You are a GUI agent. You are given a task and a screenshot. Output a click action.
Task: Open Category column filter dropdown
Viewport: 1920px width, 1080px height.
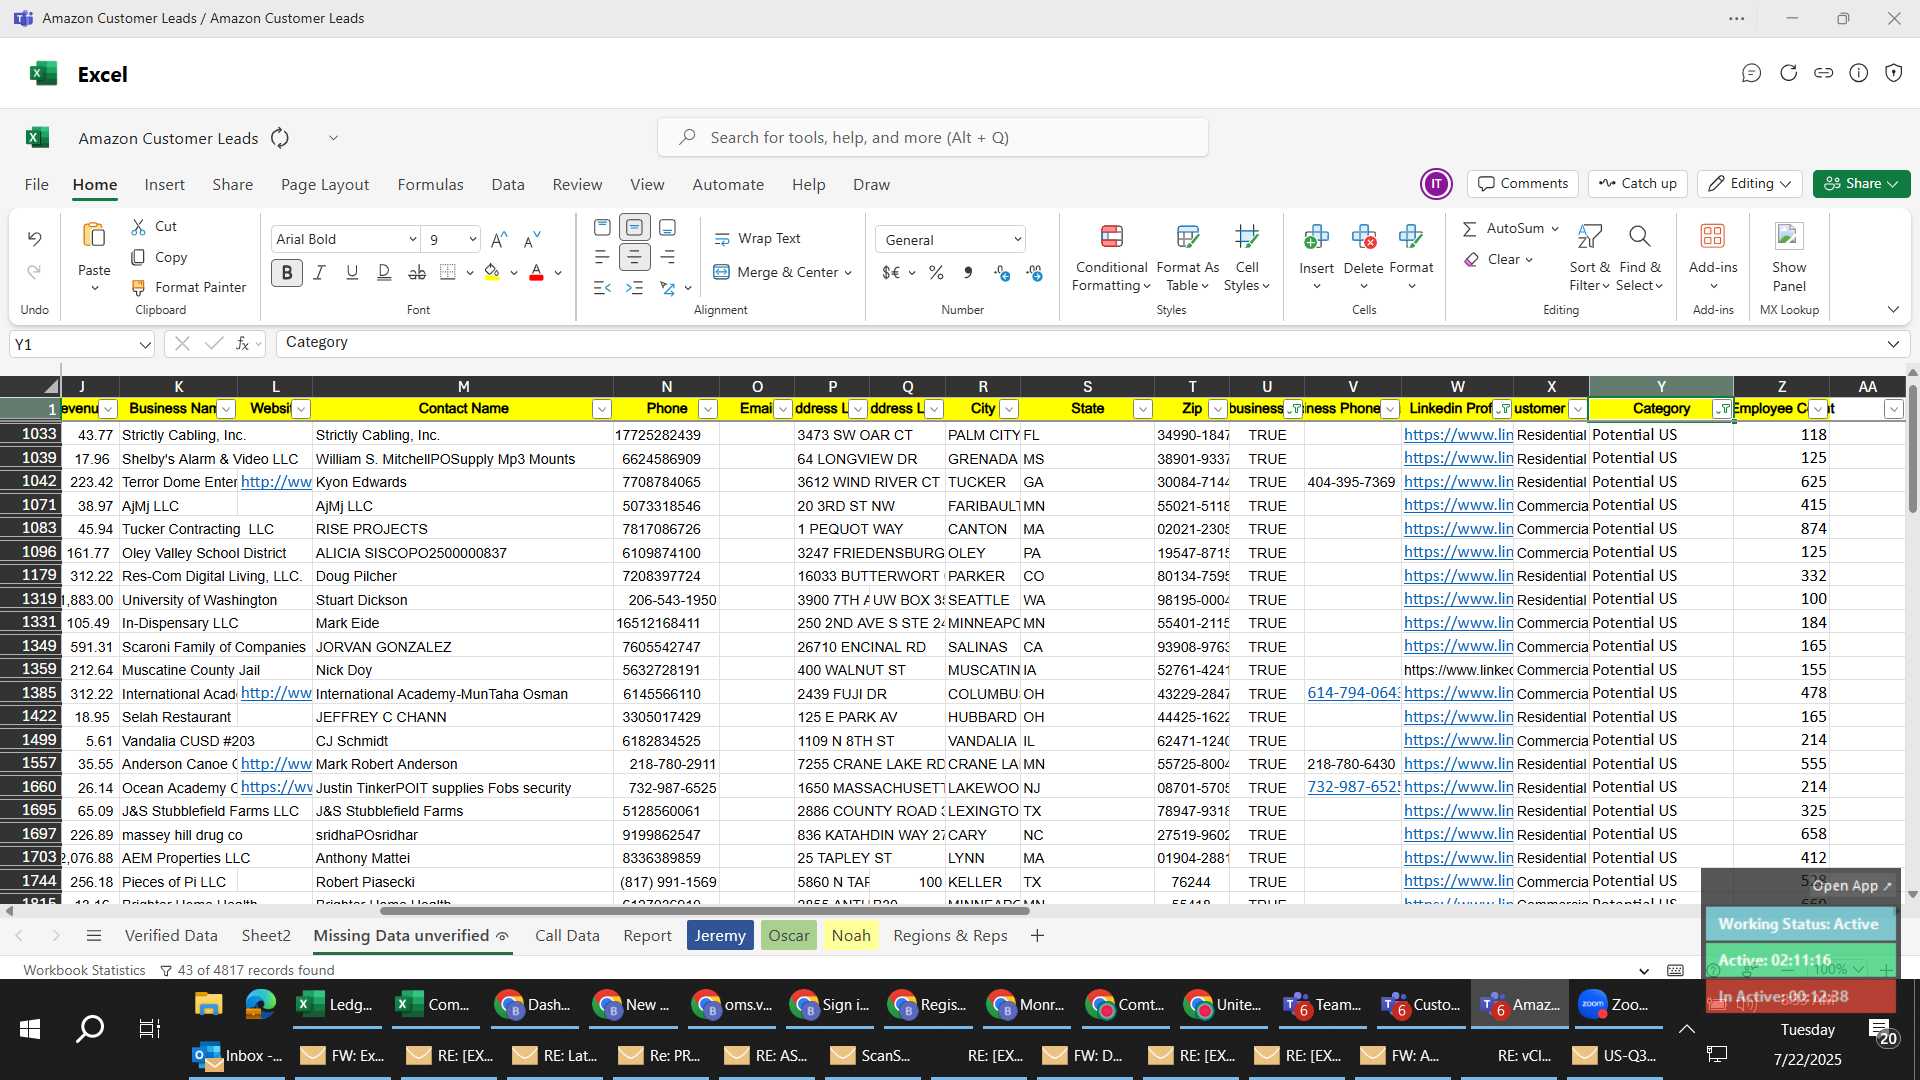coord(1723,409)
